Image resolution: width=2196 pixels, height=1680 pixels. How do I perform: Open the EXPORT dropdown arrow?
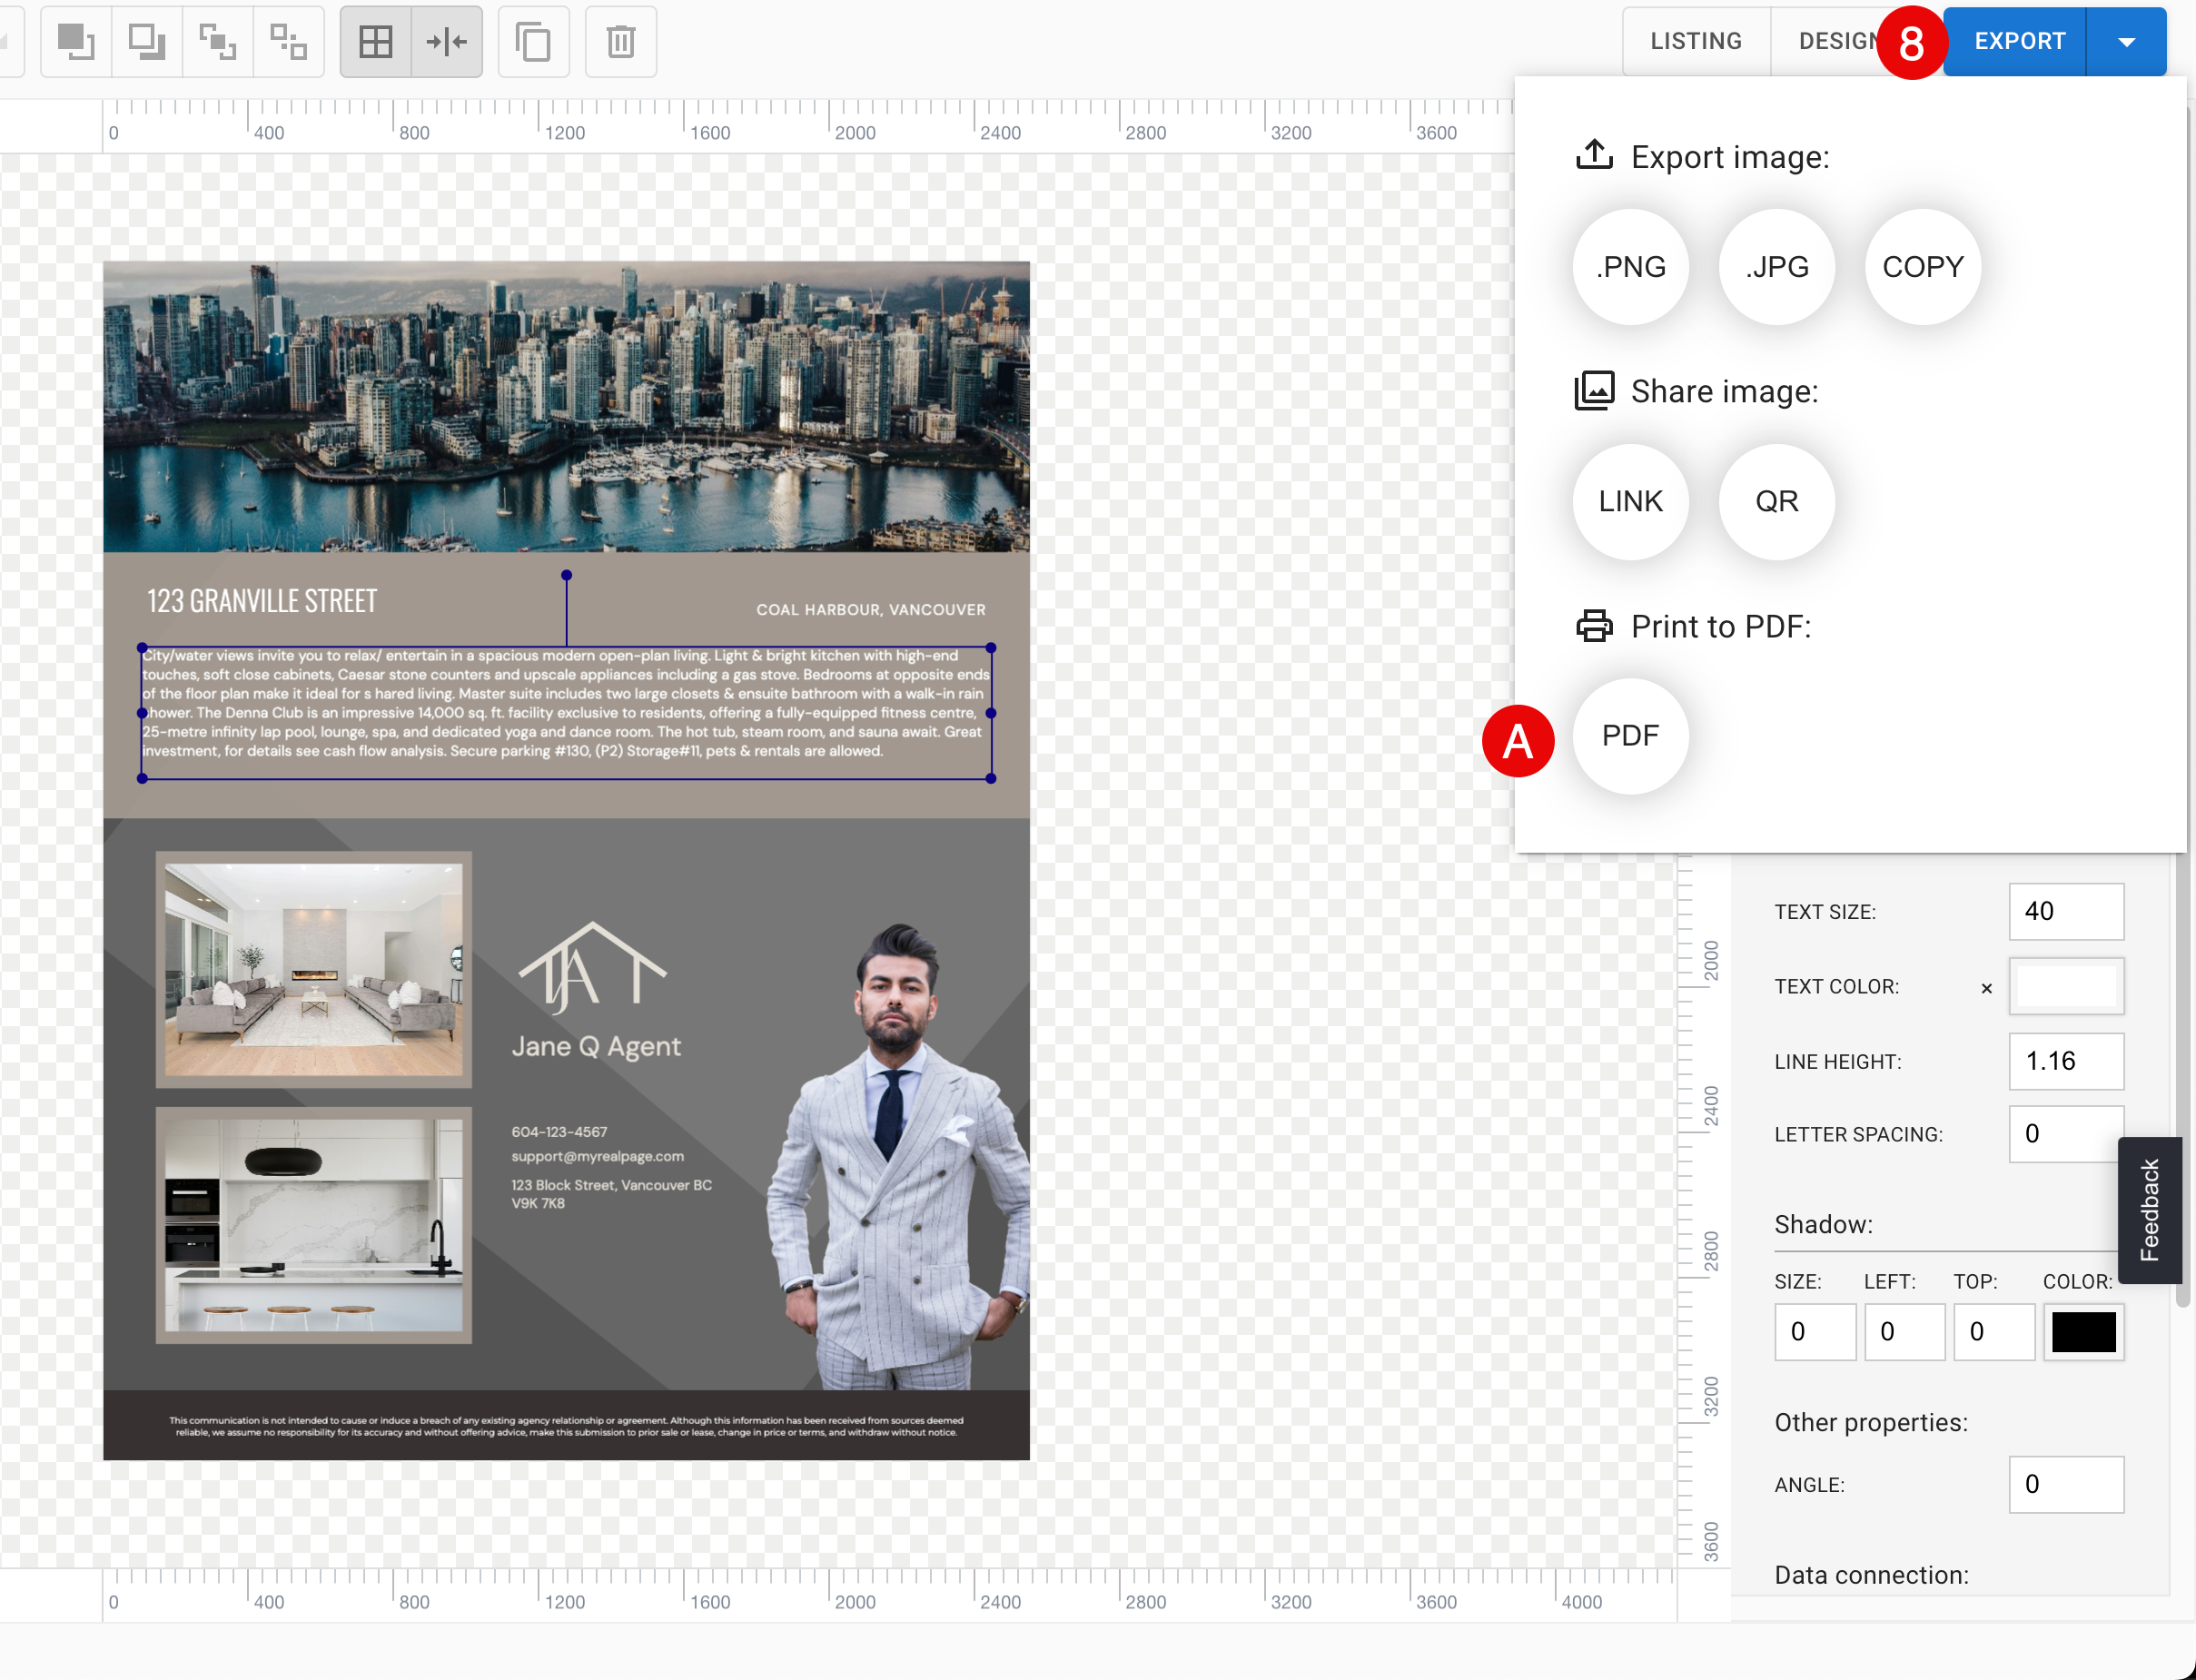[2127, 41]
